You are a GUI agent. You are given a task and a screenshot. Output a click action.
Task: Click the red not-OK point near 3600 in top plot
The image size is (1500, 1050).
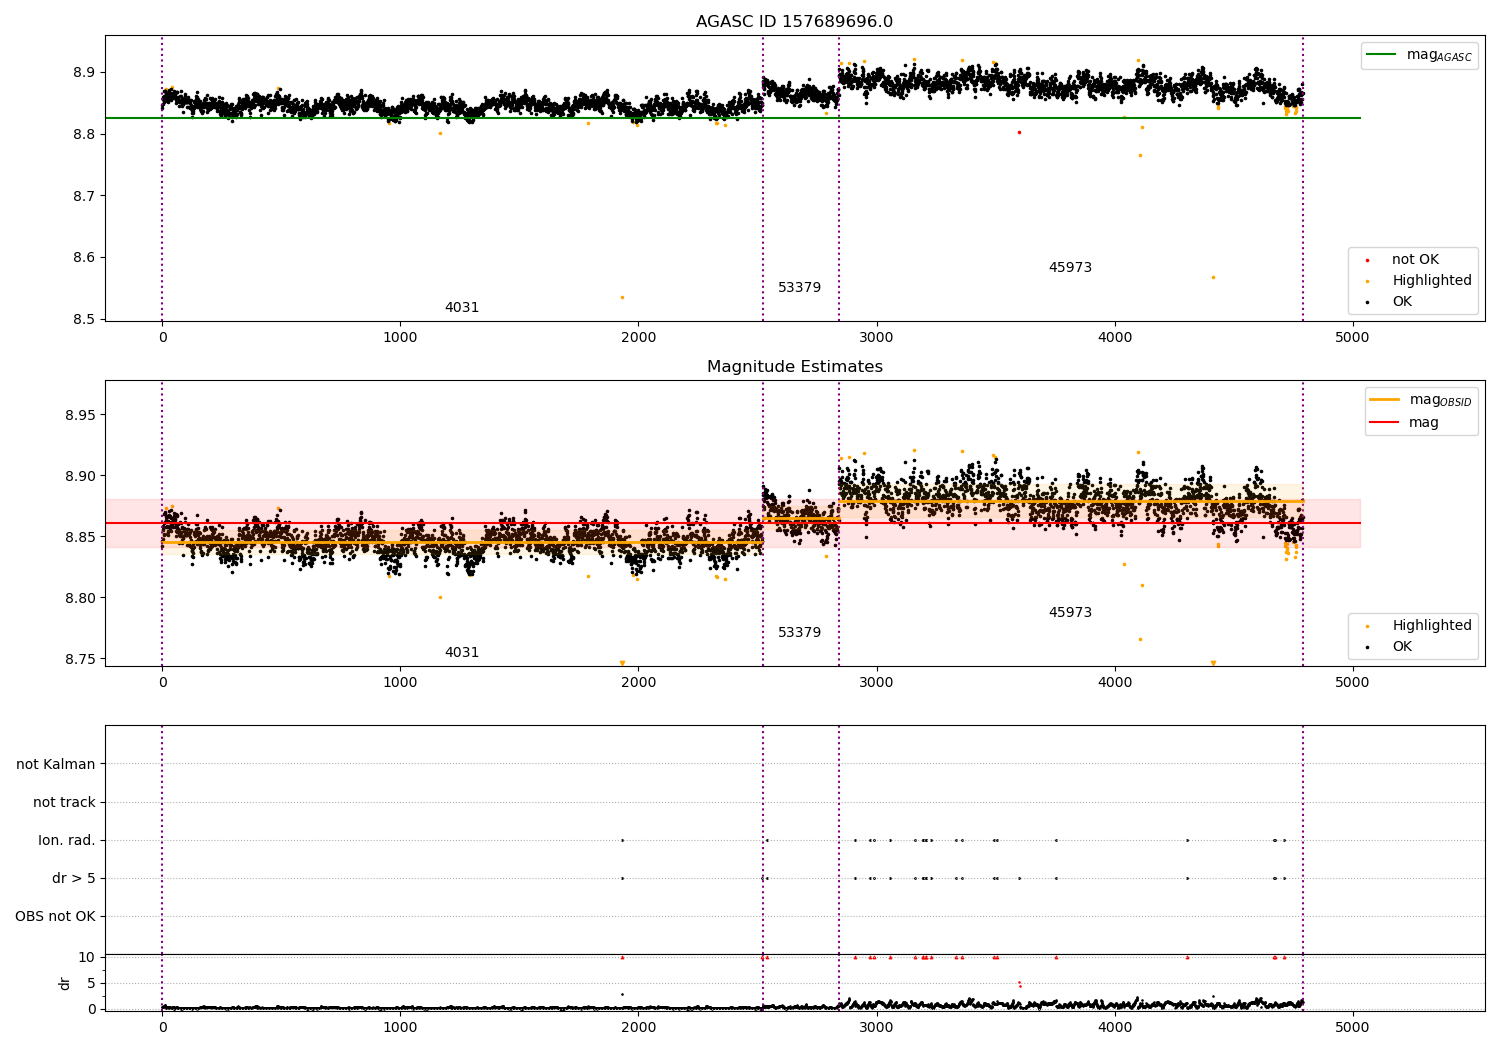pyautogui.click(x=1019, y=132)
